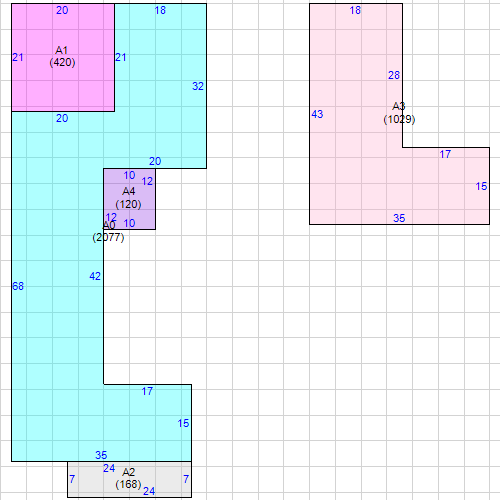The image size is (500, 500).
Task: Click the A2 area name label
Action: 129,472
